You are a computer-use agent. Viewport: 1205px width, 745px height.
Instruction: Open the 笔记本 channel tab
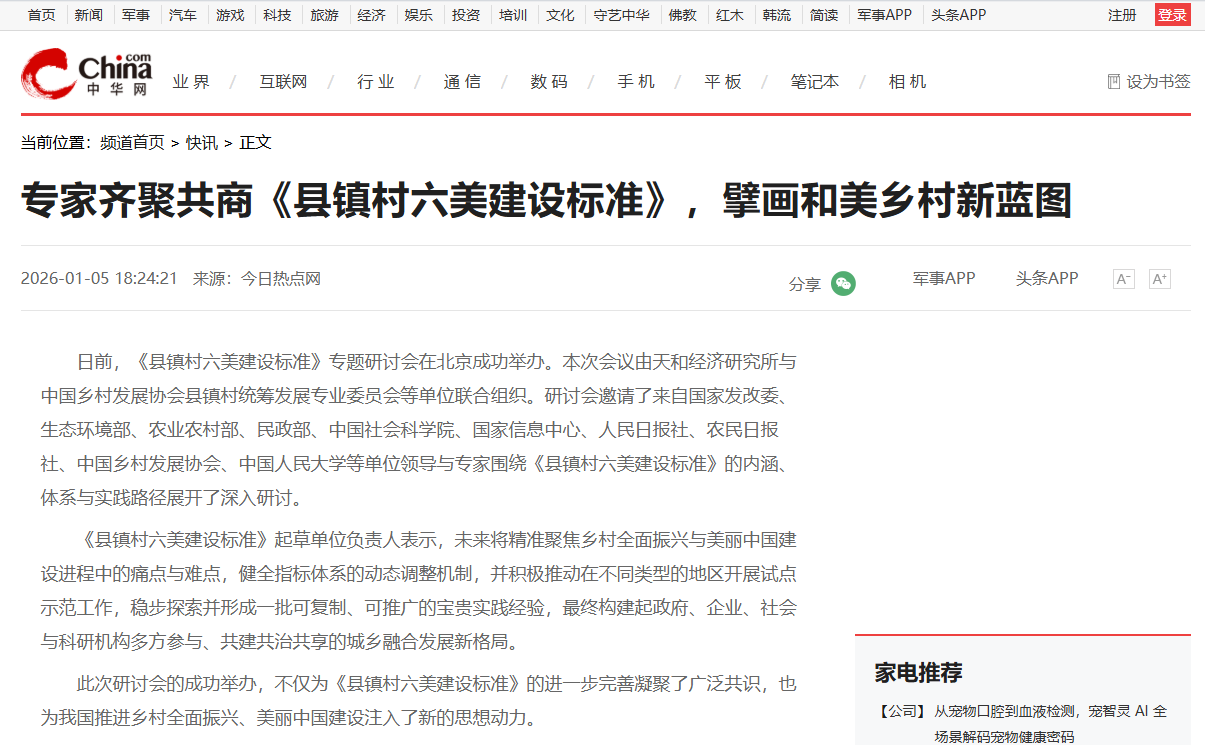[x=814, y=82]
